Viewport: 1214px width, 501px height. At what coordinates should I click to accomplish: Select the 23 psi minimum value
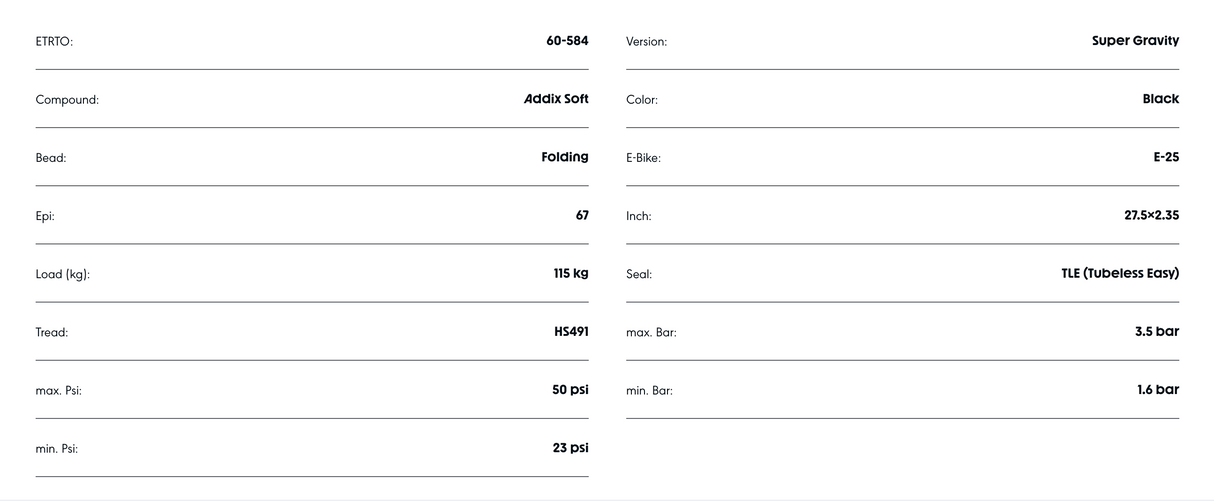tap(570, 448)
